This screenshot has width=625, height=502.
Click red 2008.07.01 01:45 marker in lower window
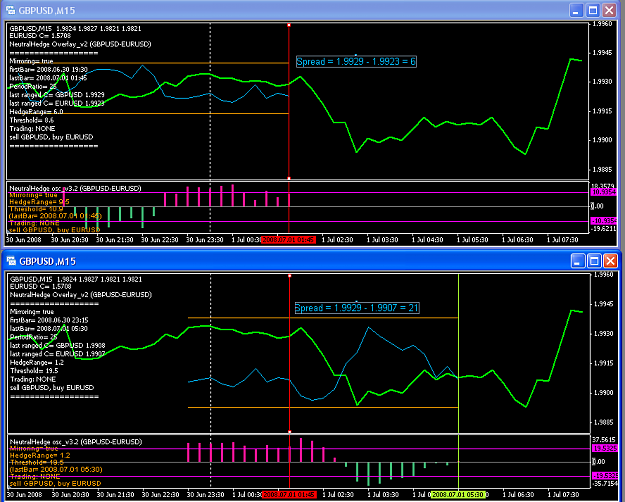(x=289, y=494)
